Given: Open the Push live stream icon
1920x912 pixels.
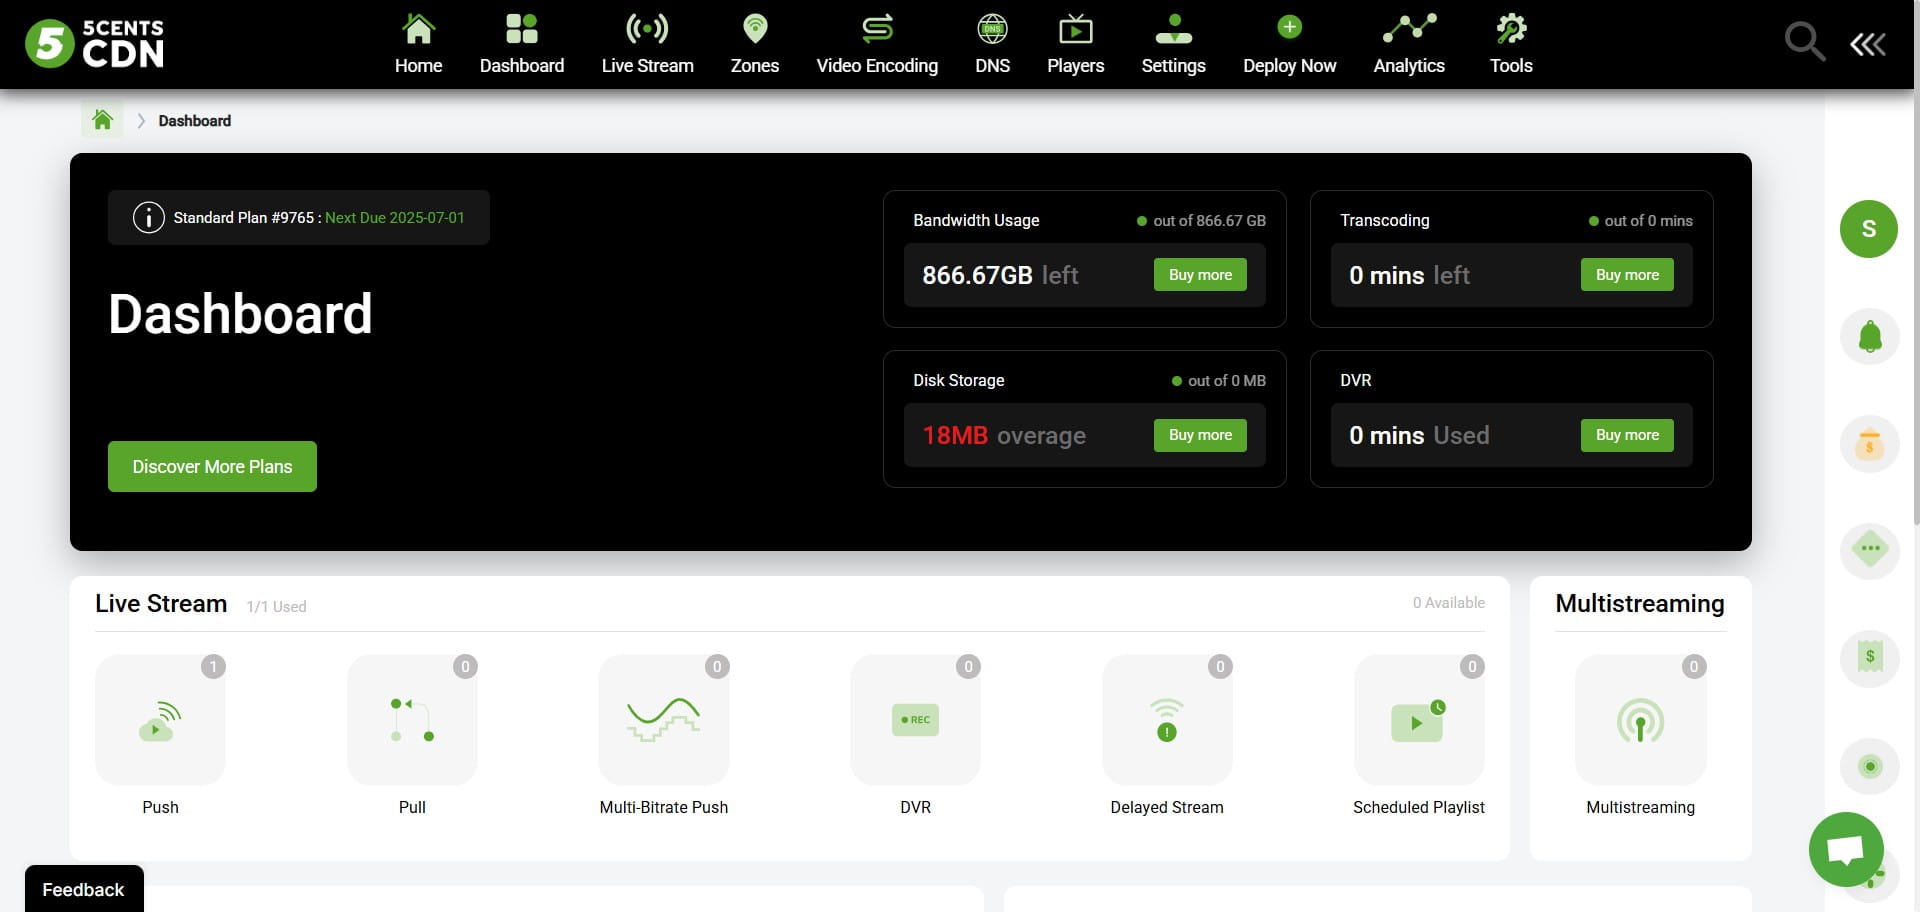Looking at the screenshot, I should [x=160, y=720].
